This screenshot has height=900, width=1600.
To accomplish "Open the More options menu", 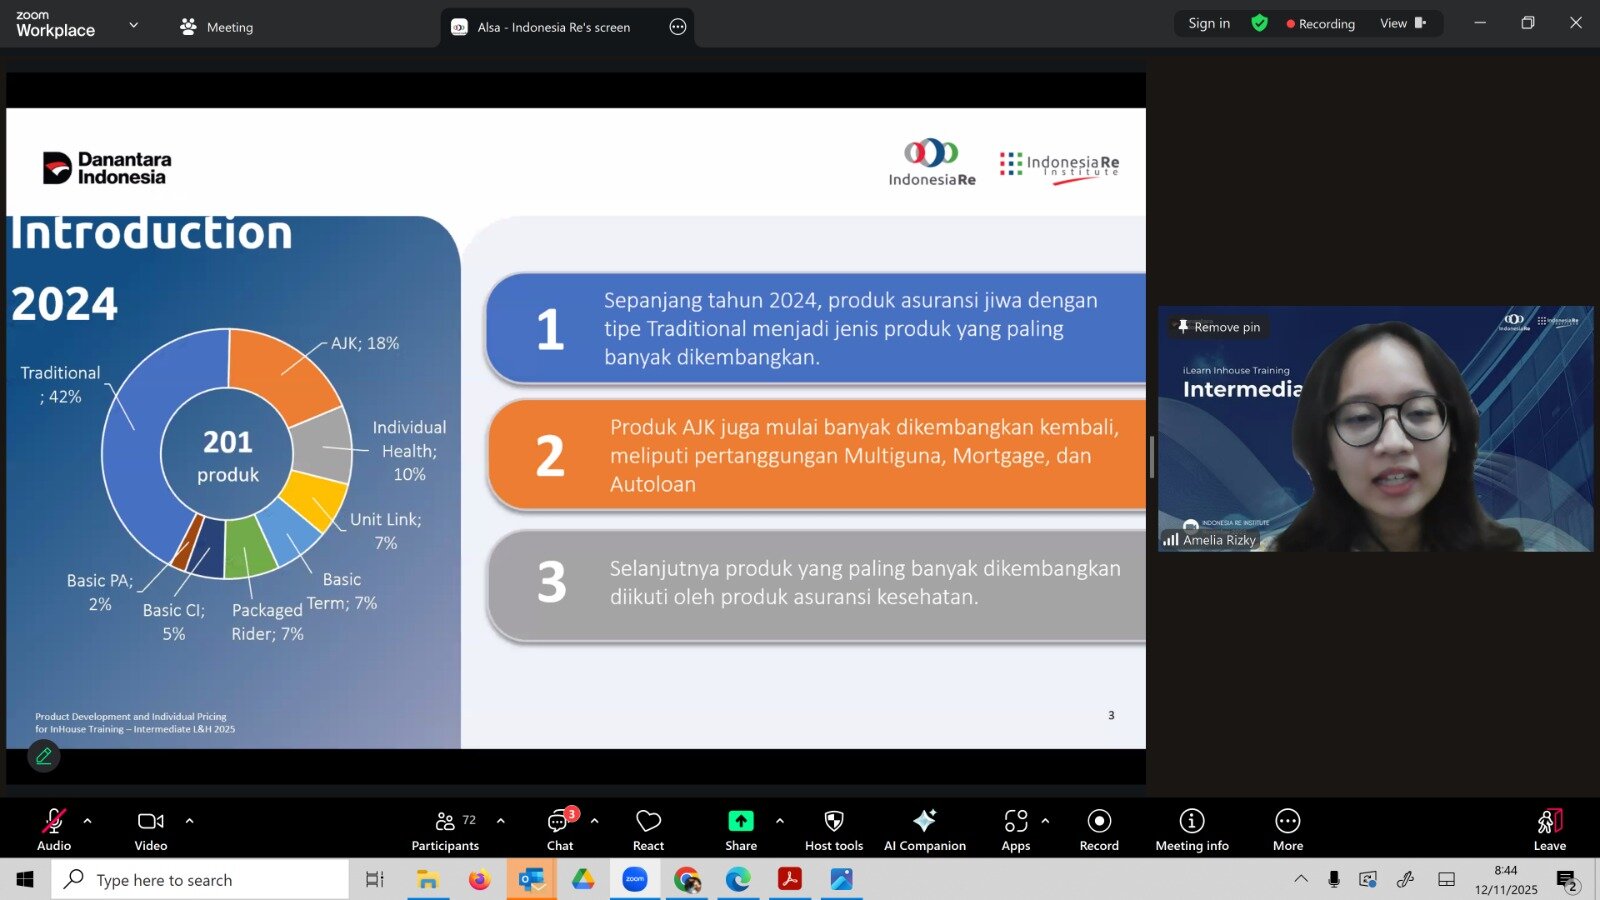I will [1287, 829].
